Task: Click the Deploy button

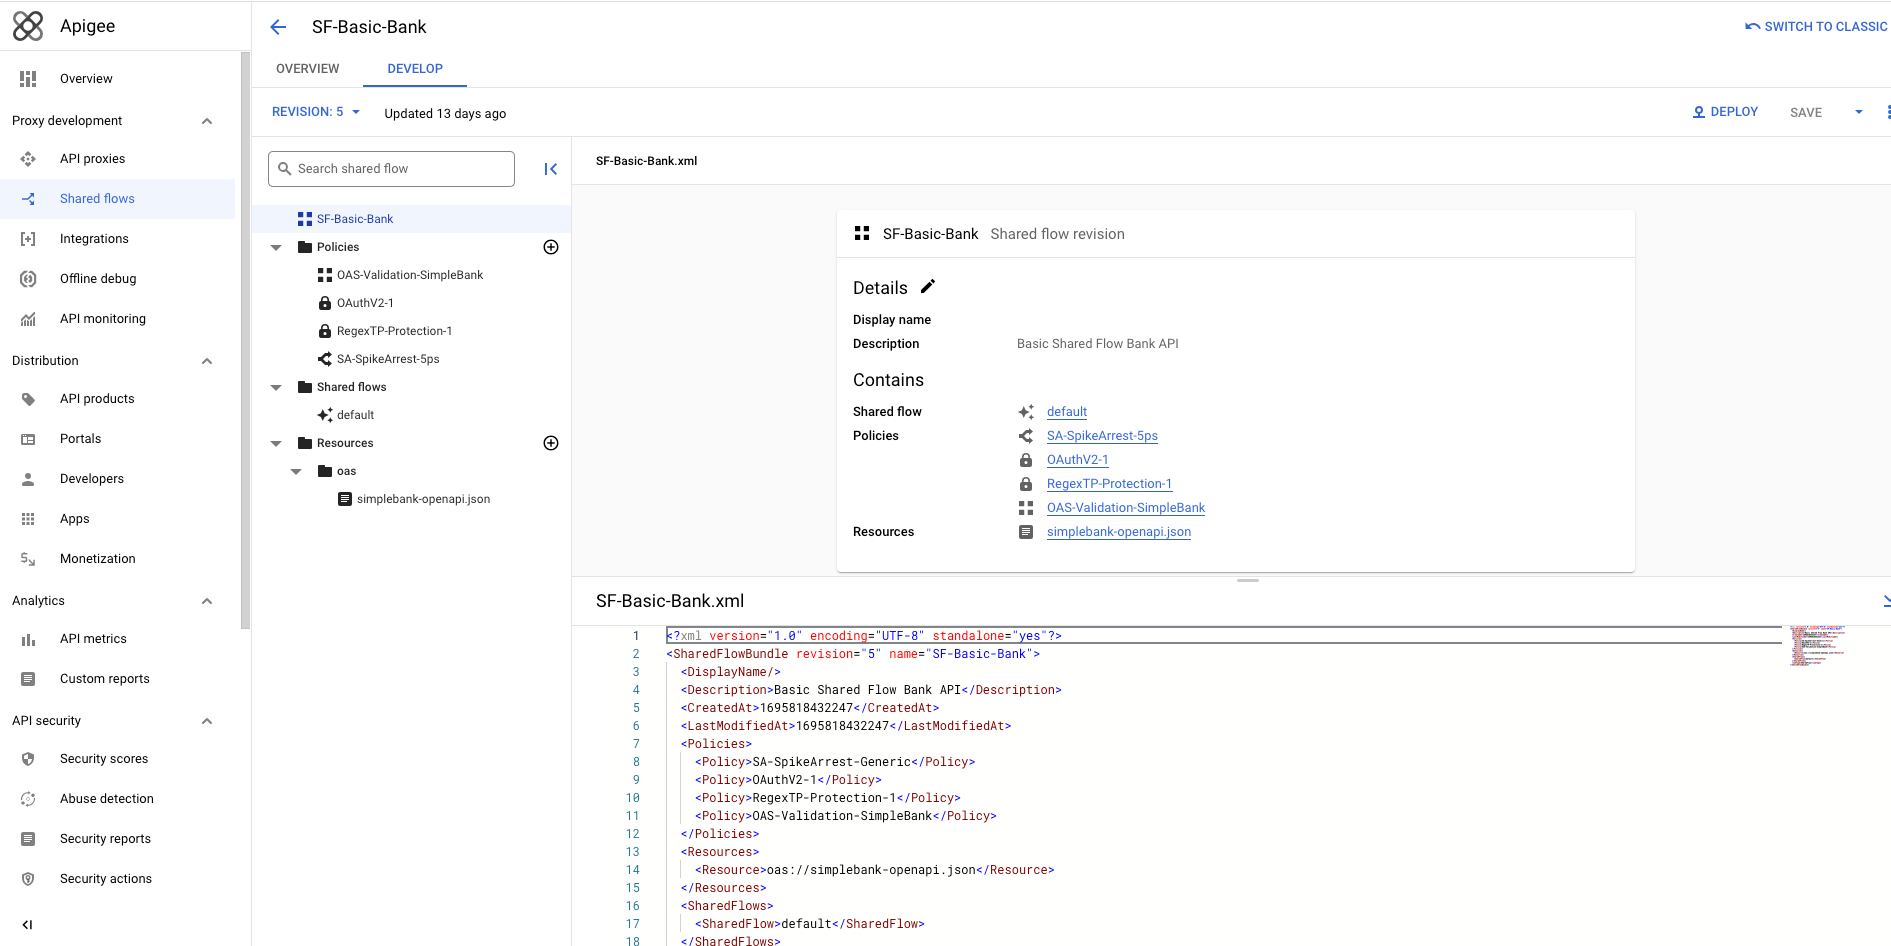Action: pyautogui.click(x=1725, y=112)
